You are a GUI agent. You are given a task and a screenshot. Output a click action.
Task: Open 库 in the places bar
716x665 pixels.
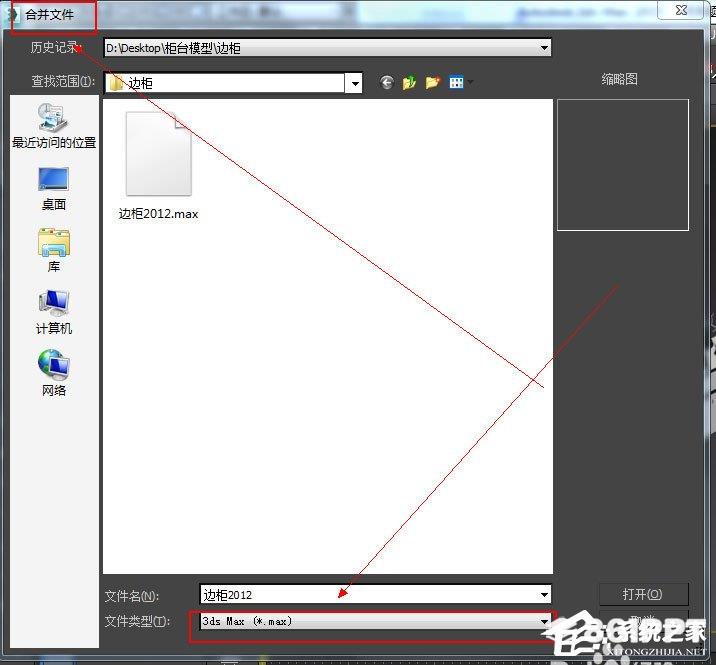pos(54,250)
